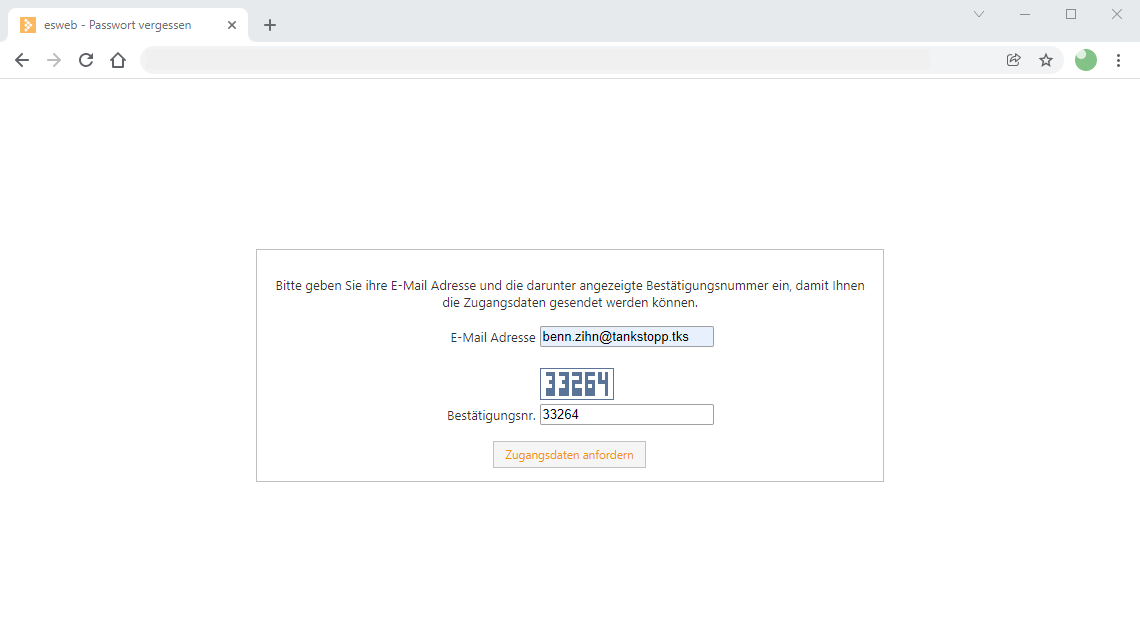Click the esweb tab favicon

(28, 25)
